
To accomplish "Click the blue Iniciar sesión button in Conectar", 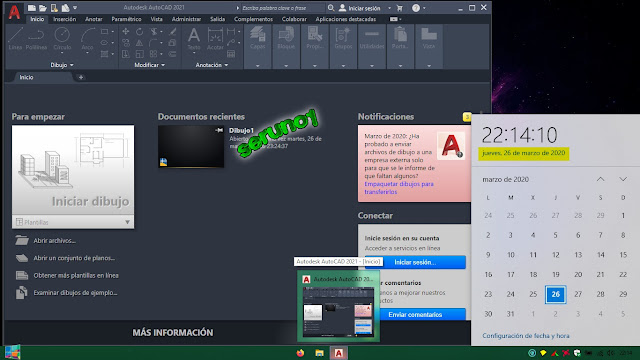I will [x=415, y=262].
